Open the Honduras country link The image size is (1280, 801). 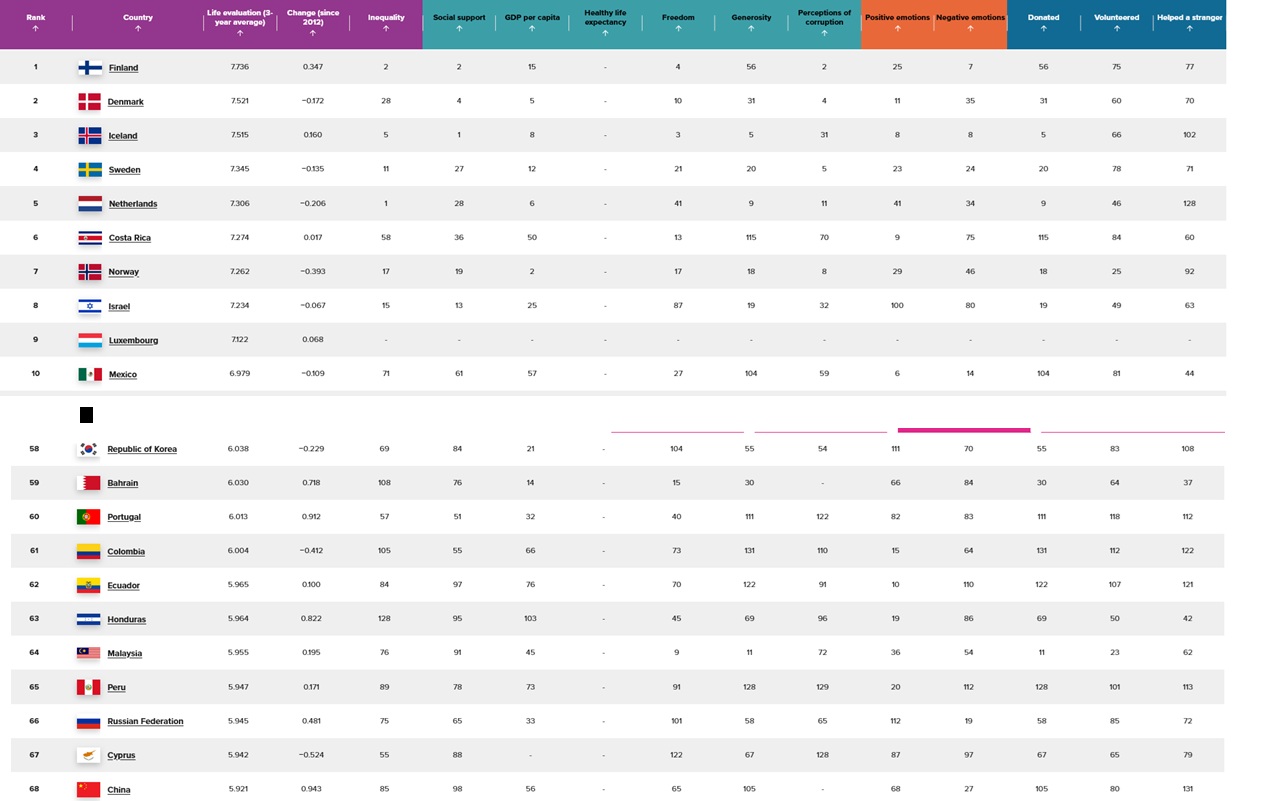[x=127, y=619]
